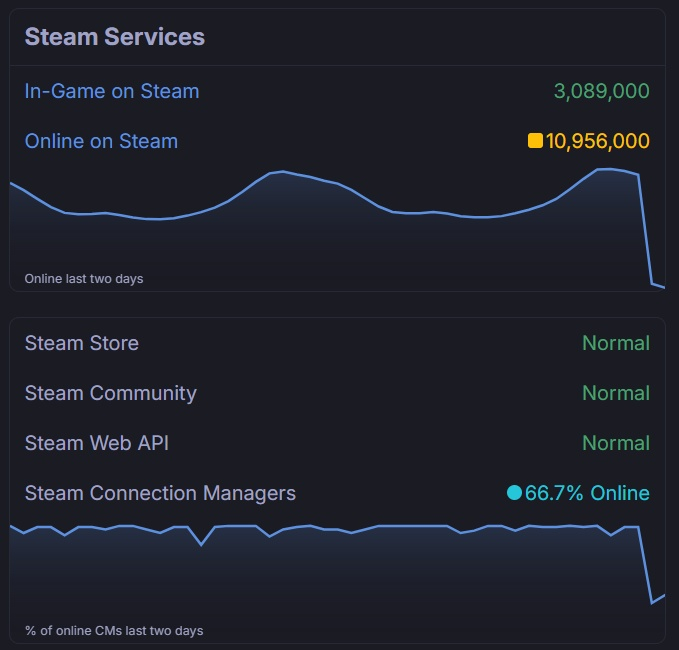679x650 pixels.
Task: Click the Steam Services heading
Action: [x=114, y=37]
